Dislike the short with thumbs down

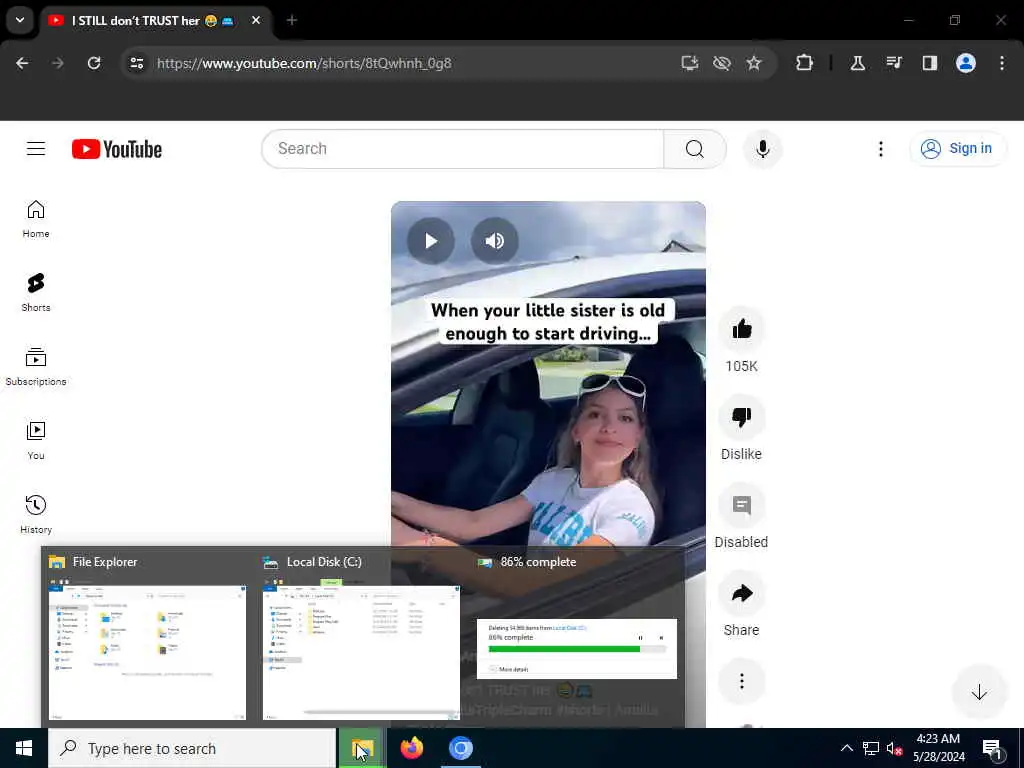point(741,417)
